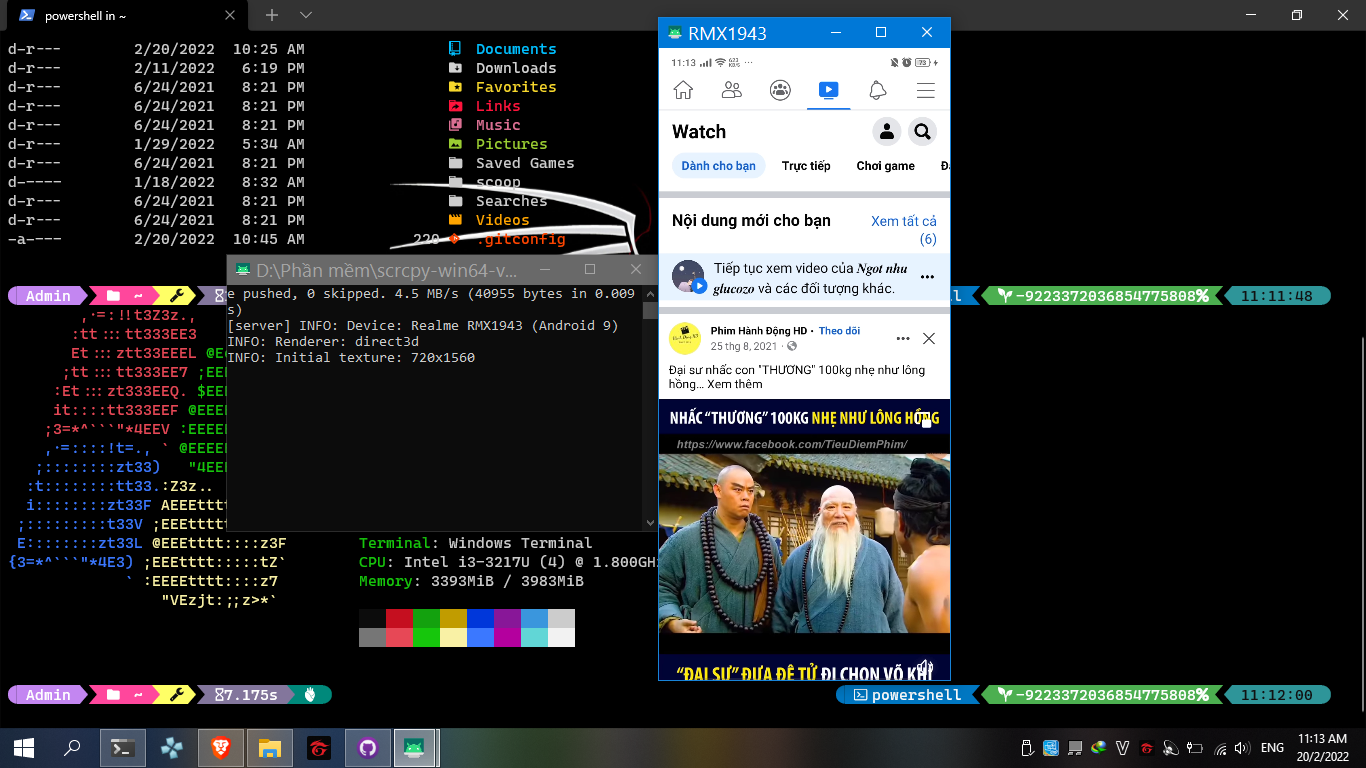Open Friends icon in Facebook nav
1366x768 pixels.
pos(732,90)
